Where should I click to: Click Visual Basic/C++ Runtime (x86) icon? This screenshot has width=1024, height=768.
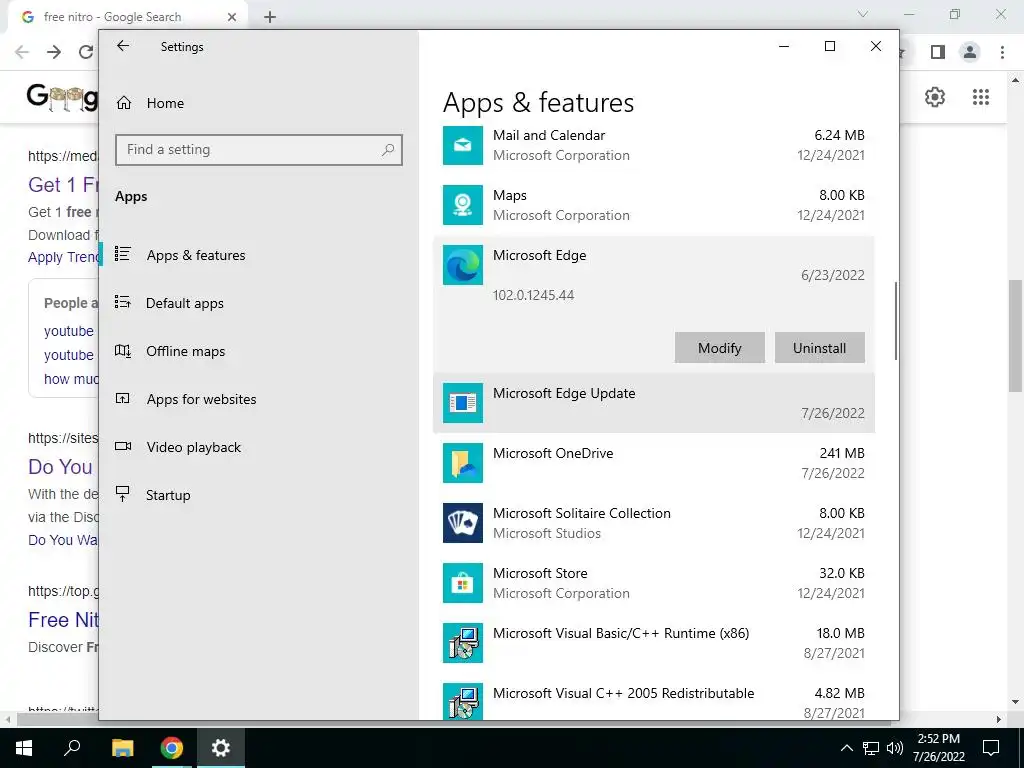point(462,643)
